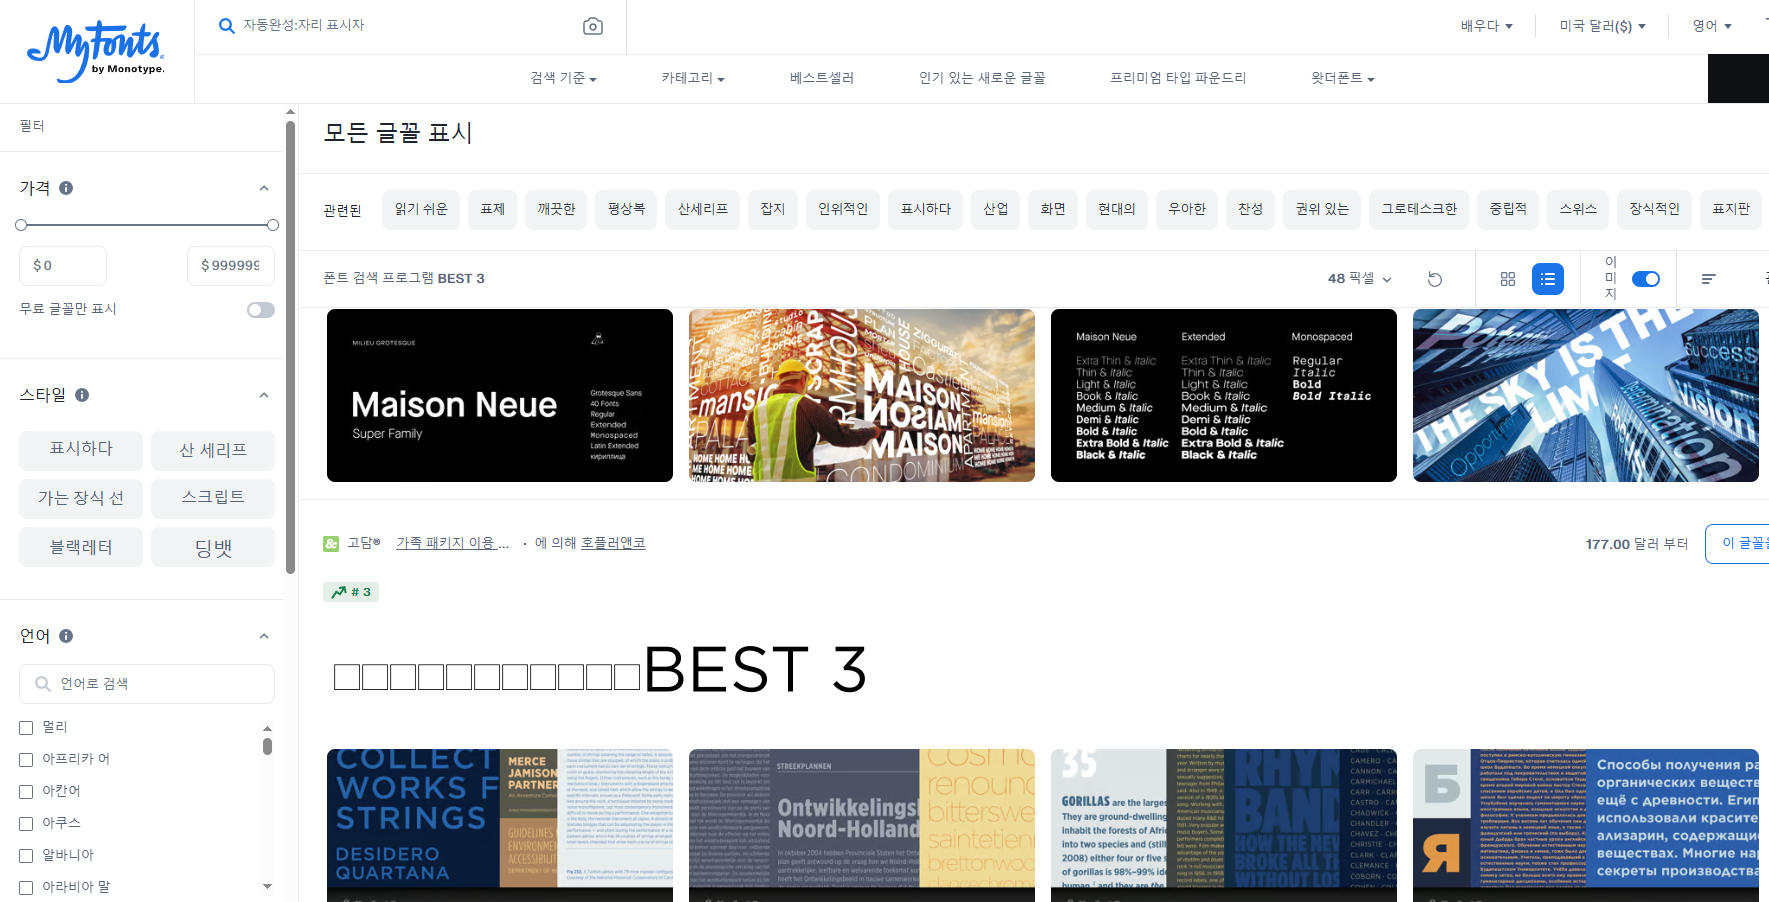
Task: Check the 아프리카 어 checkbox
Action: (27, 760)
